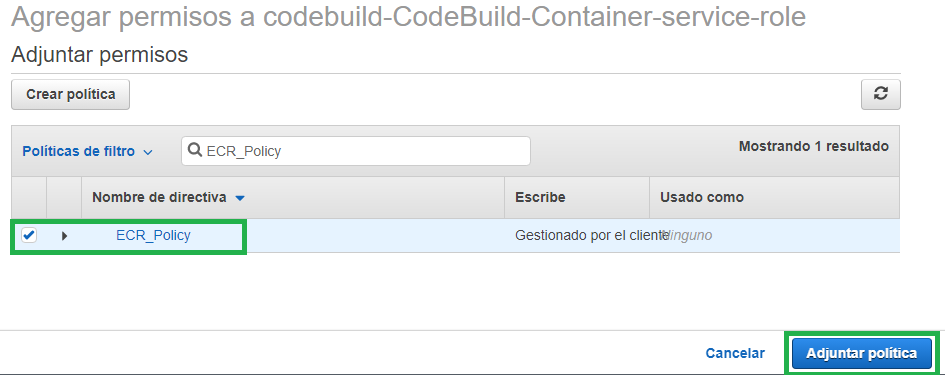Click the Adjuntar permisos heading
This screenshot has height=375, width=945.
[99, 55]
